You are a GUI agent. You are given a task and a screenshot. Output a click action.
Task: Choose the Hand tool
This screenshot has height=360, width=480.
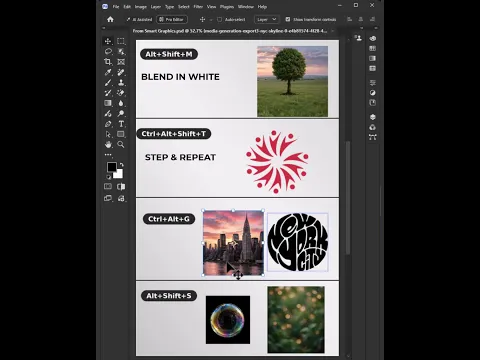point(108,144)
